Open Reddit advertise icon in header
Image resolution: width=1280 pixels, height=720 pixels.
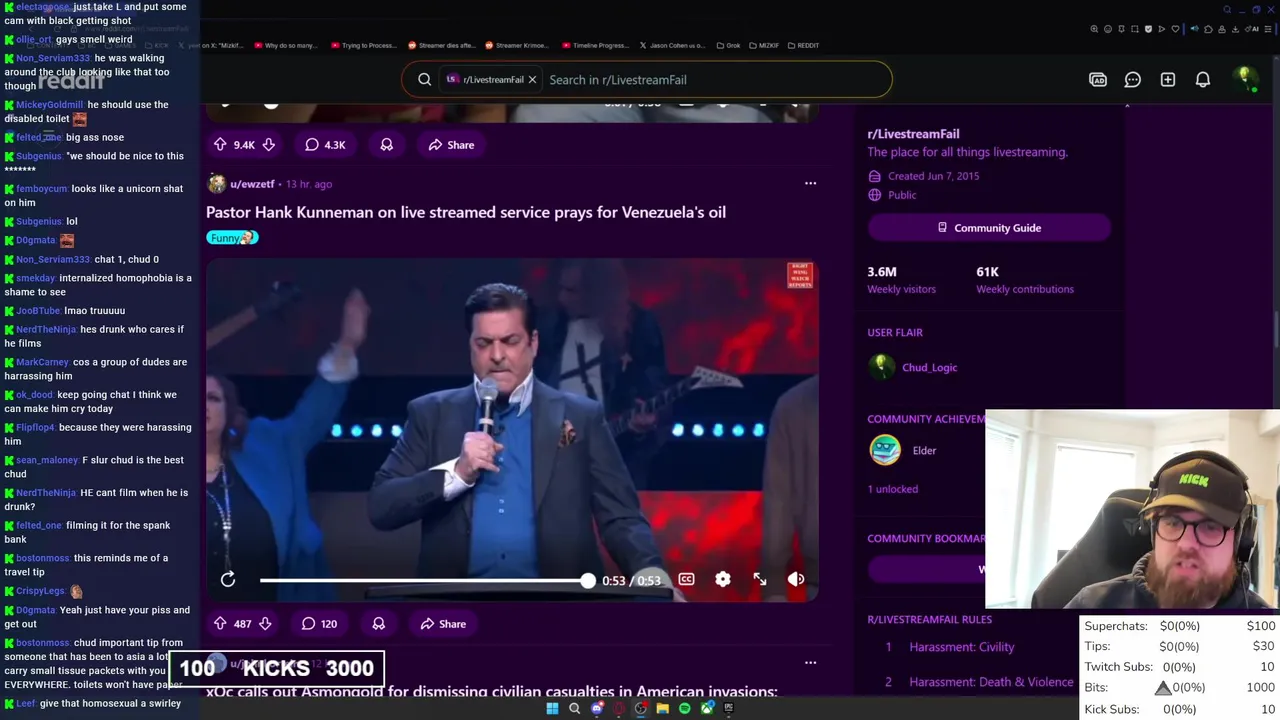[x=1098, y=80]
